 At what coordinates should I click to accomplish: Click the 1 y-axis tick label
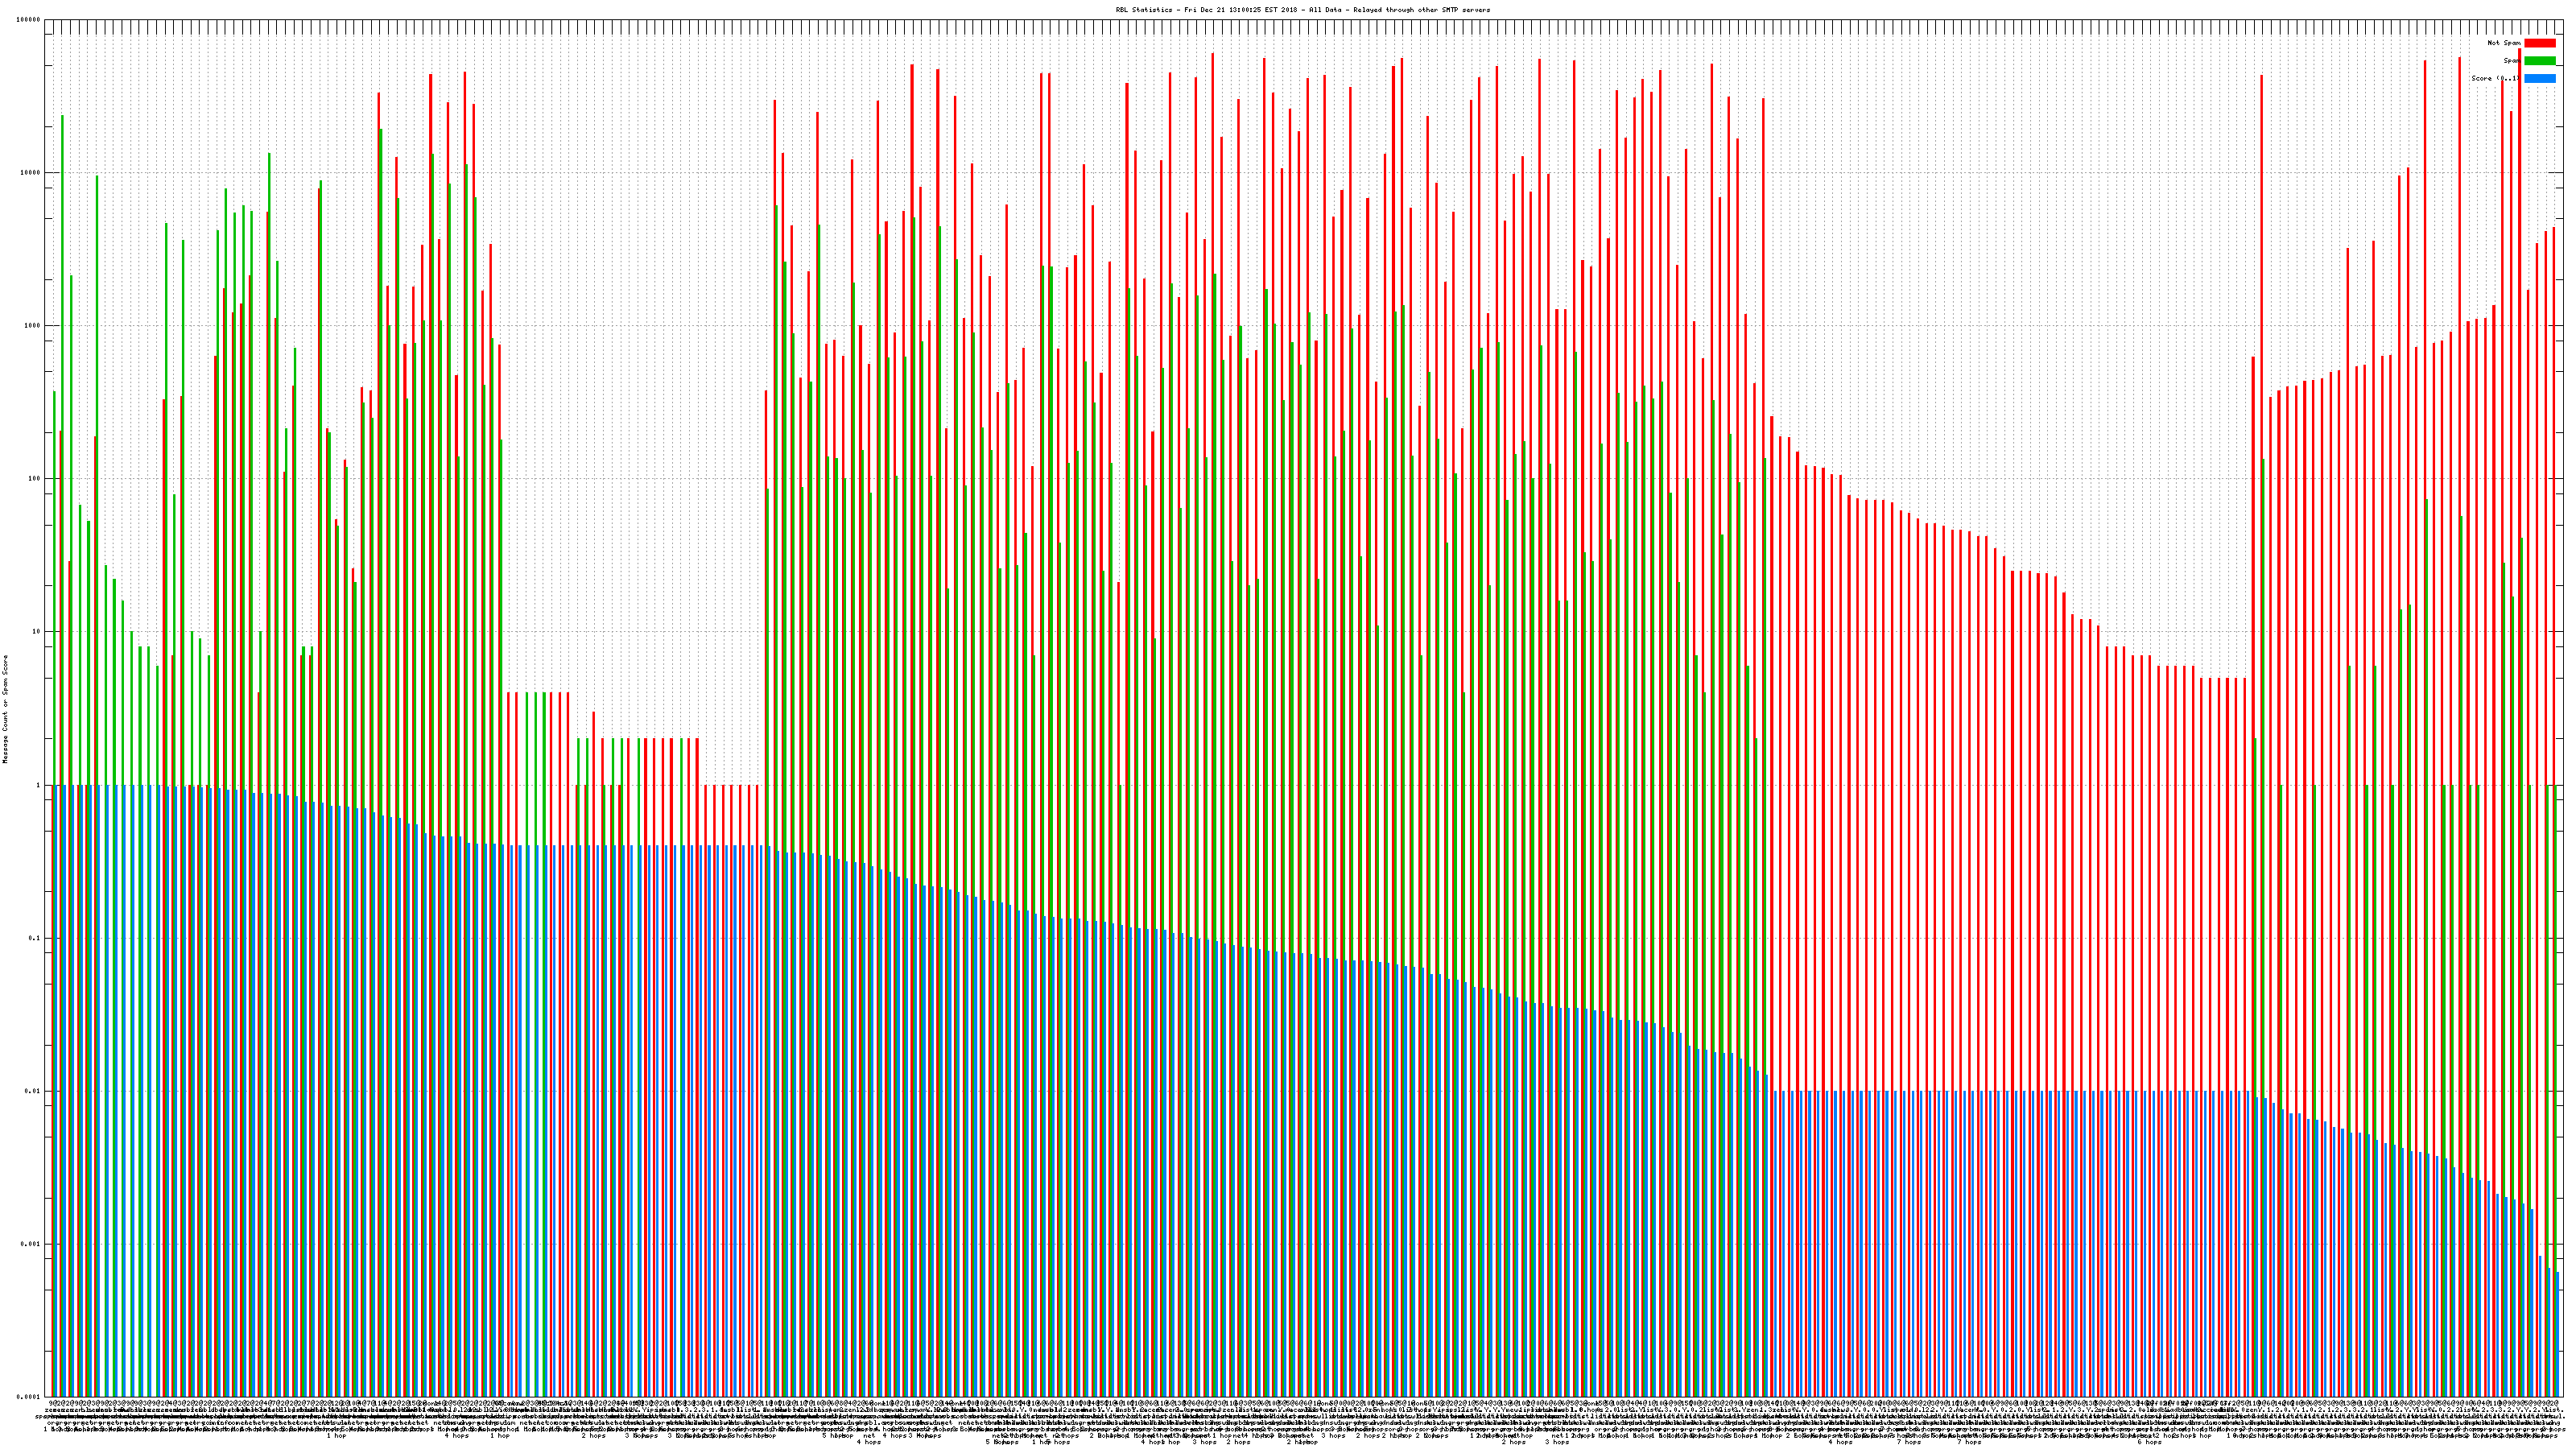38,785
